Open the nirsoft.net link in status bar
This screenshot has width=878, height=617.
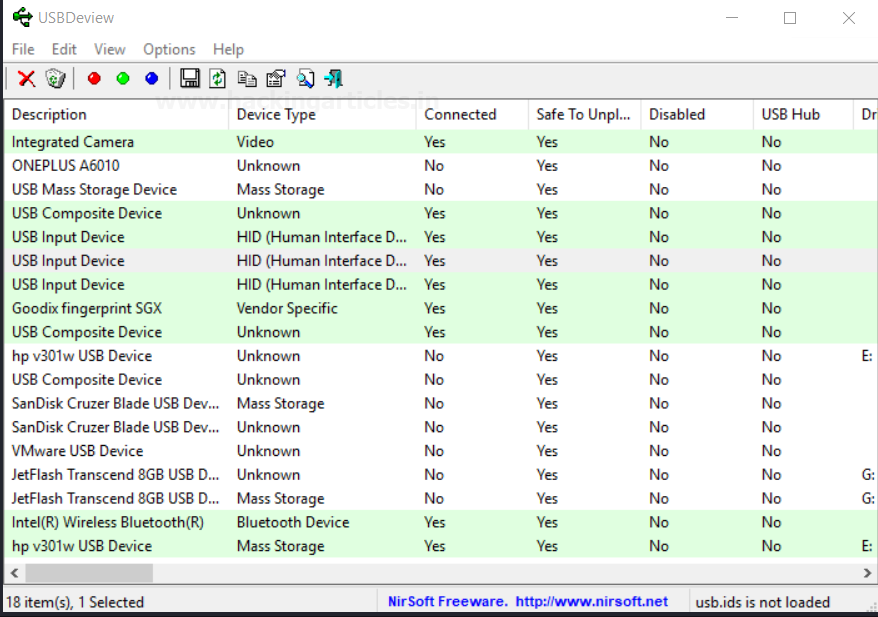(x=591, y=601)
